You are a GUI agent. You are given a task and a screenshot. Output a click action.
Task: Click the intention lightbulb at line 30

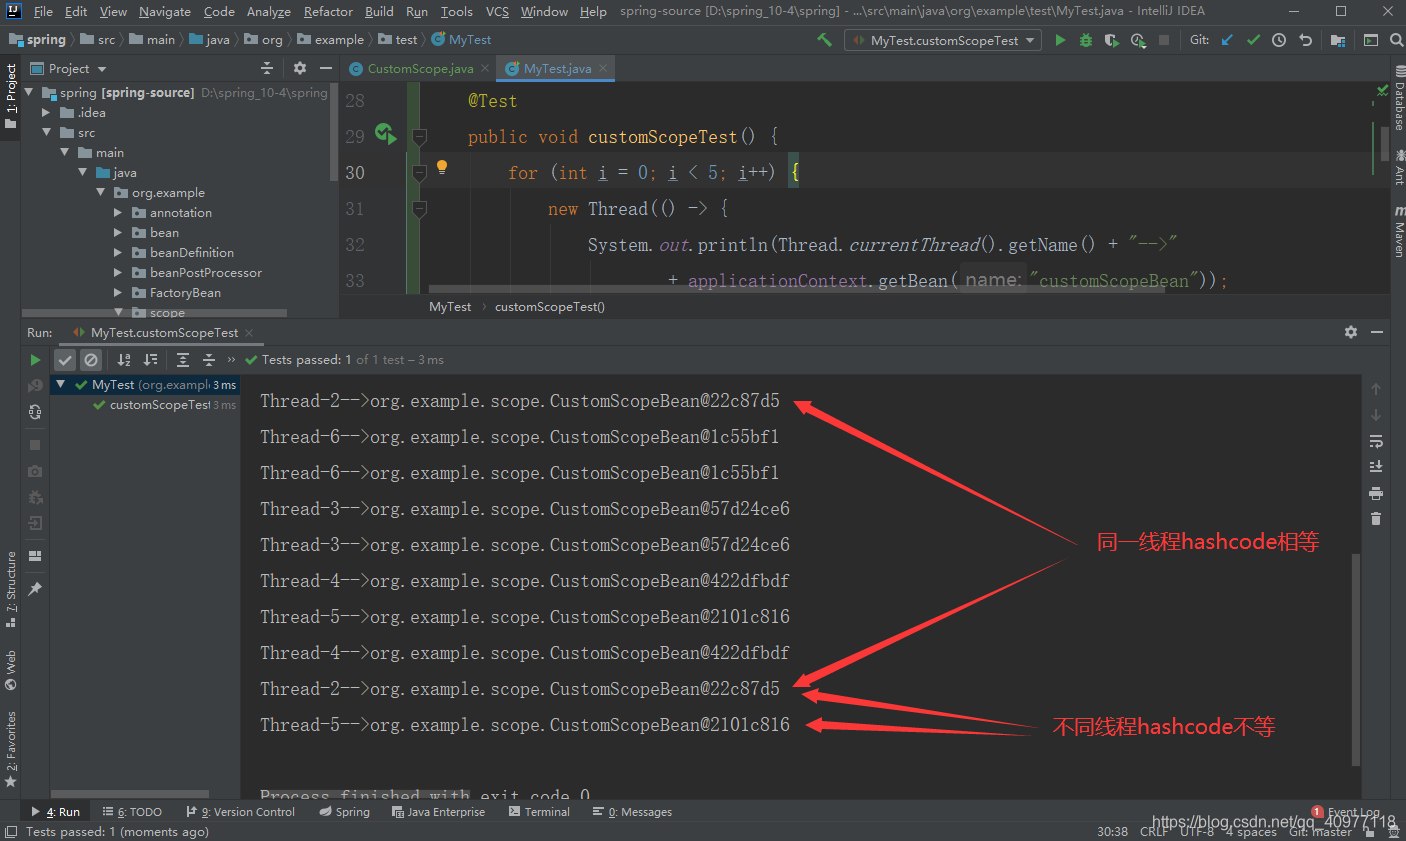pyautogui.click(x=442, y=168)
